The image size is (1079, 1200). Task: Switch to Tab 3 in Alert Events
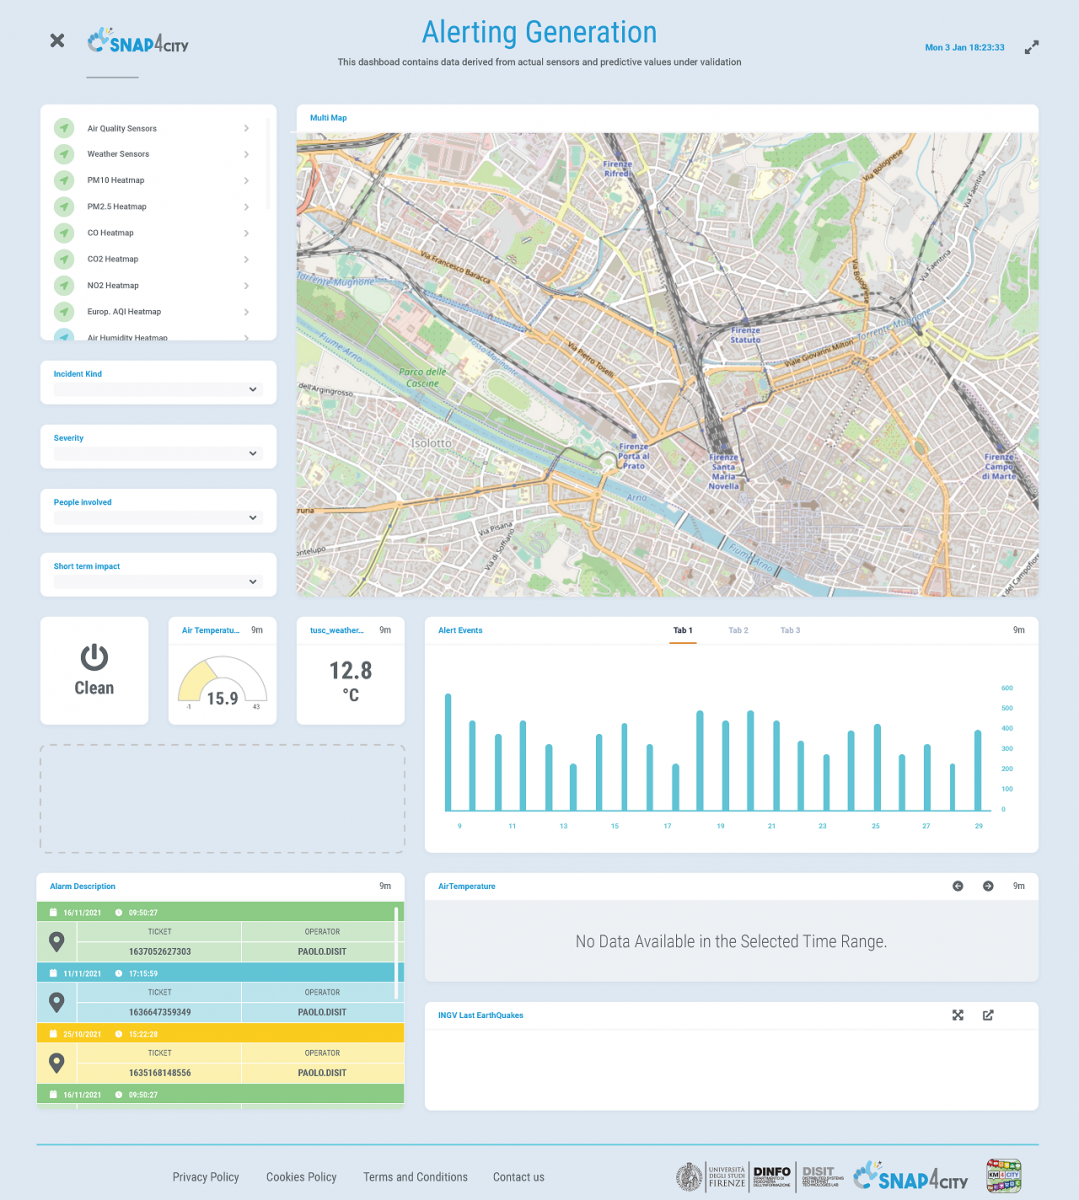pyautogui.click(x=790, y=631)
